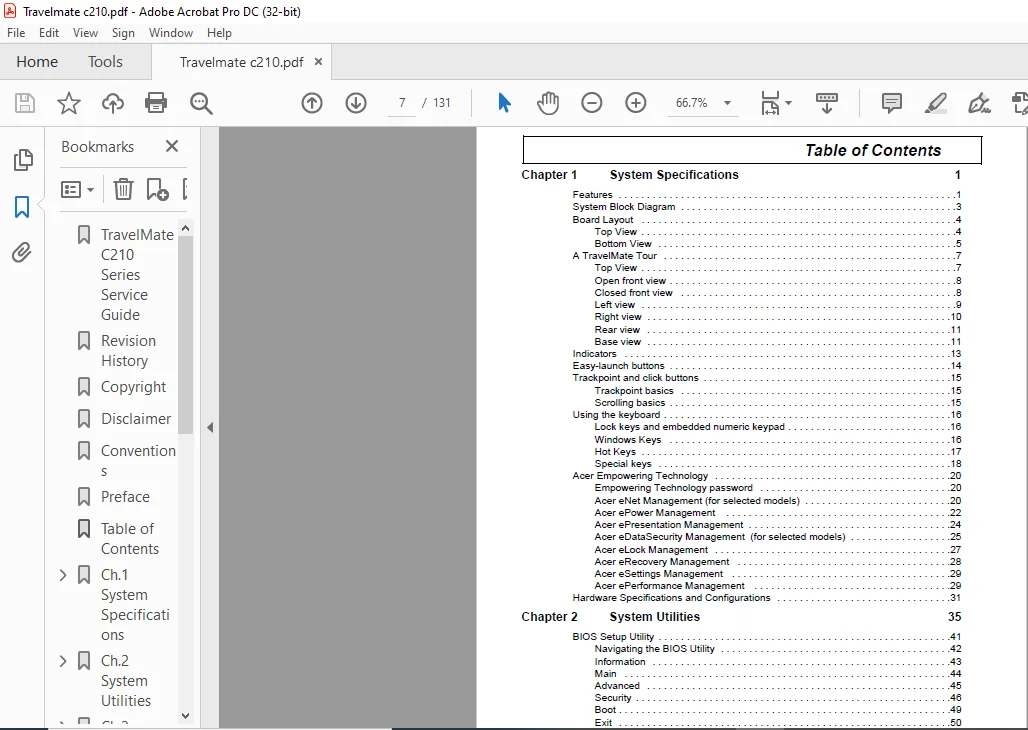Toggle the Bookmarks panel icon
The image size is (1028, 730).
point(22,207)
